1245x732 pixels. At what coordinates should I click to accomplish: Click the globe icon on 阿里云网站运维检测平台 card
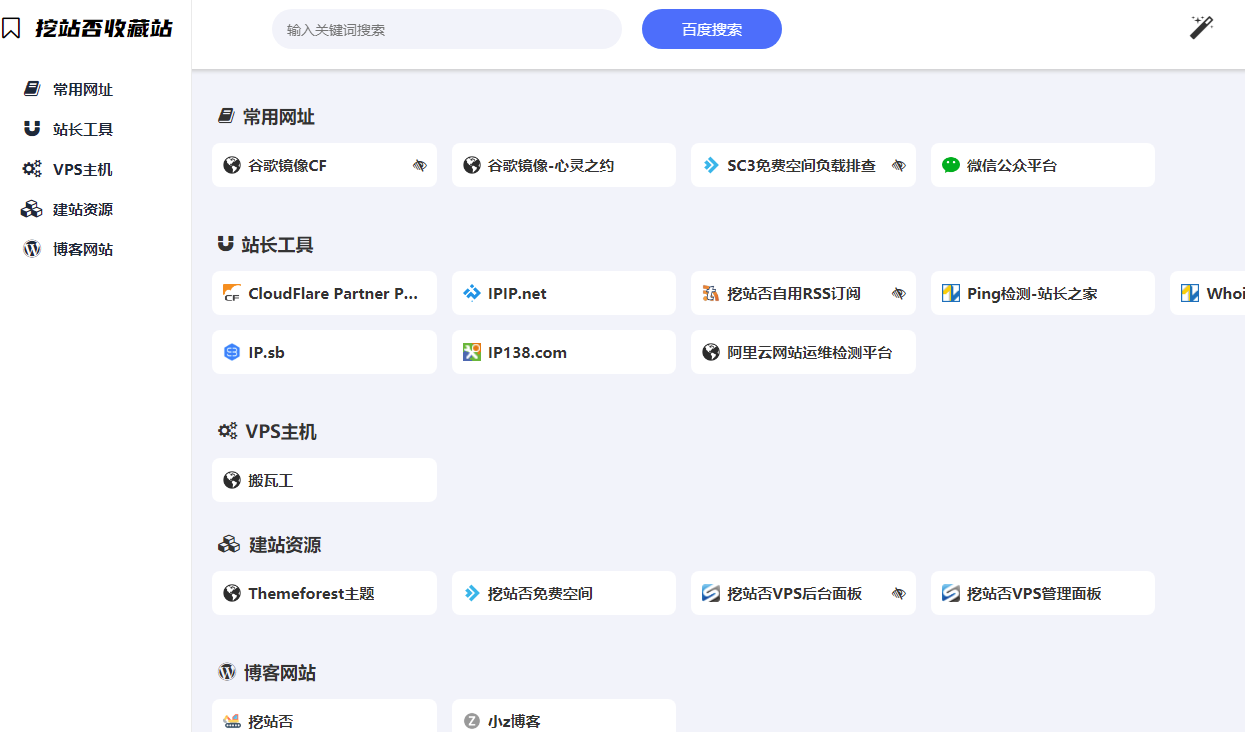[711, 352]
